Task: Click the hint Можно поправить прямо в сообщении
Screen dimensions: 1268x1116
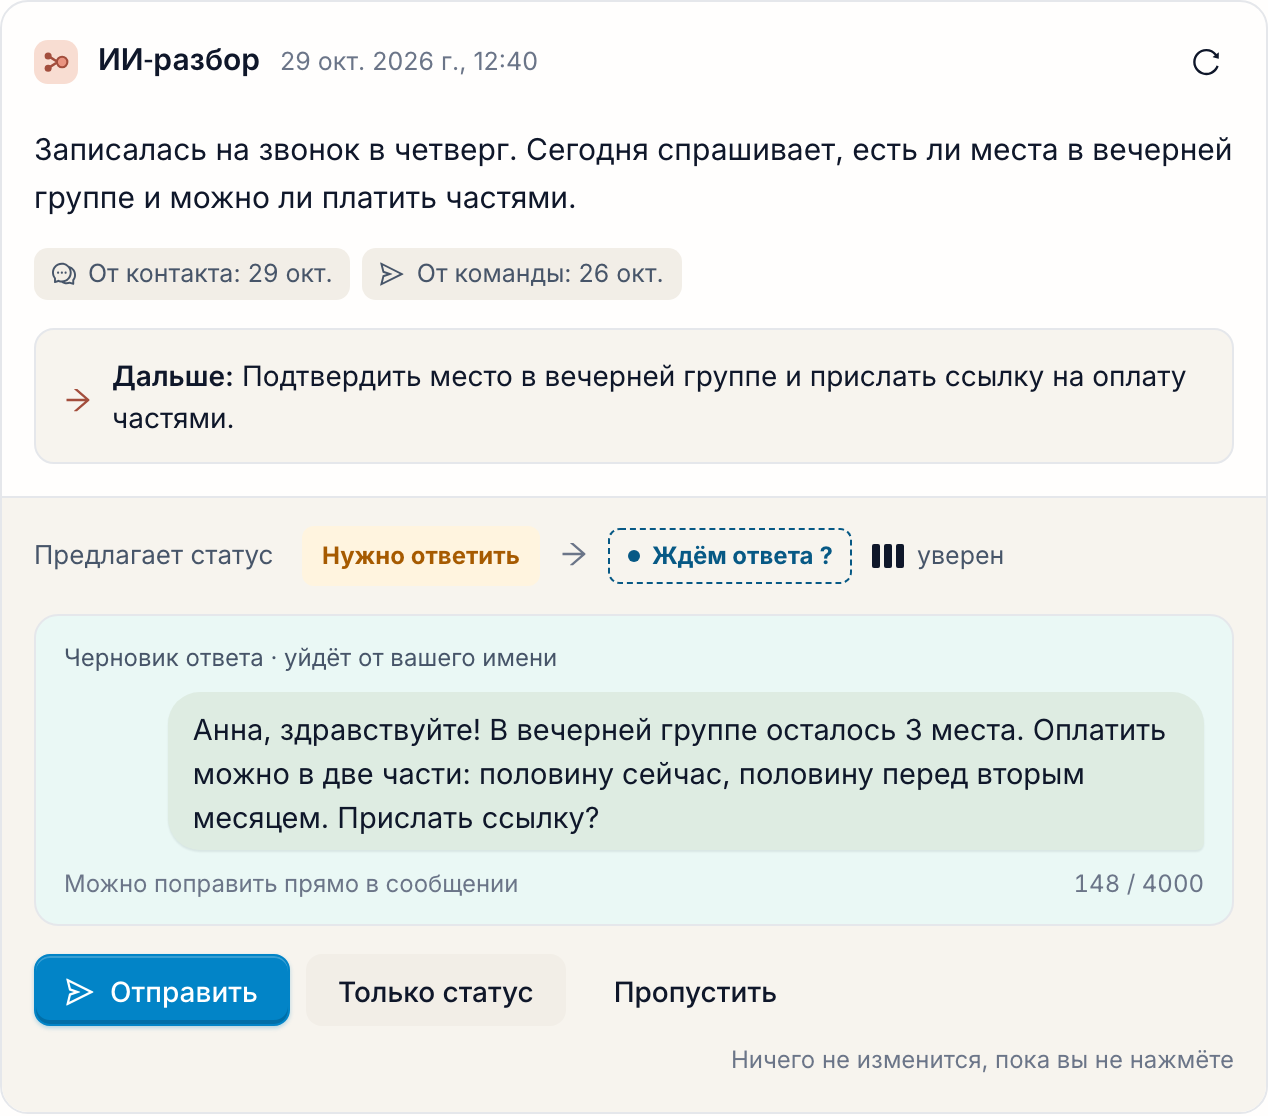Action: [x=292, y=884]
